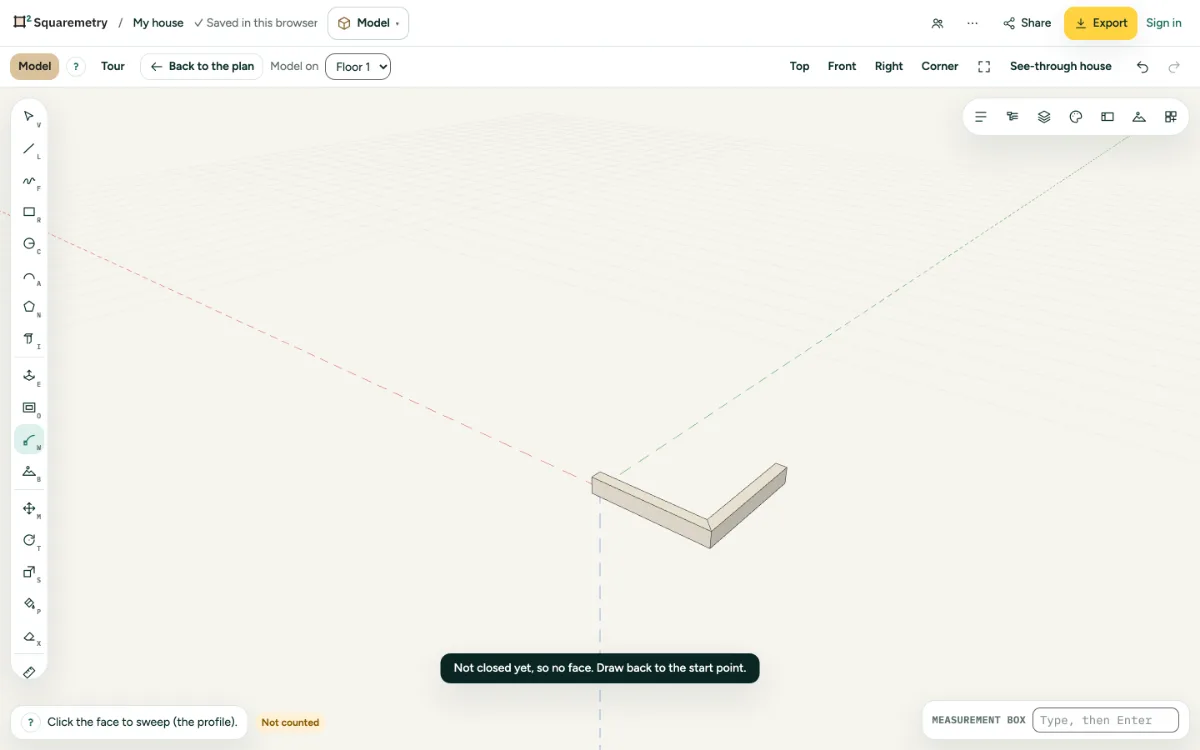
Task: Choose the Polygon tool
Action: pos(29,308)
